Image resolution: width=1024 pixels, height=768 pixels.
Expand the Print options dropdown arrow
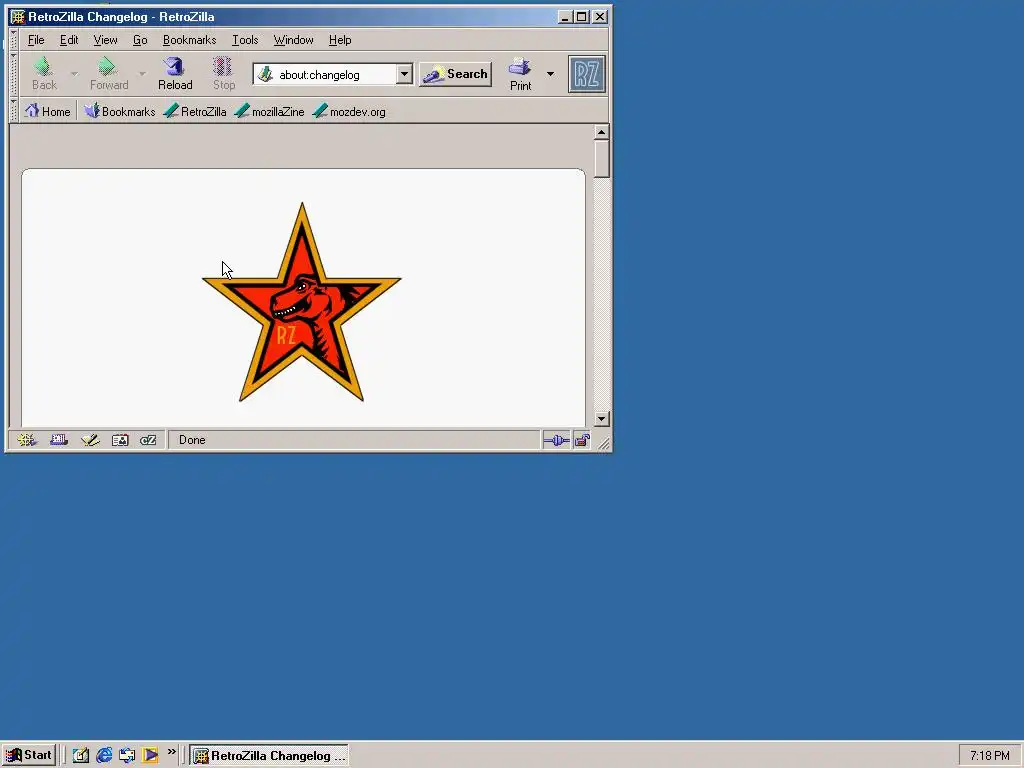click(x=551, y=74)
